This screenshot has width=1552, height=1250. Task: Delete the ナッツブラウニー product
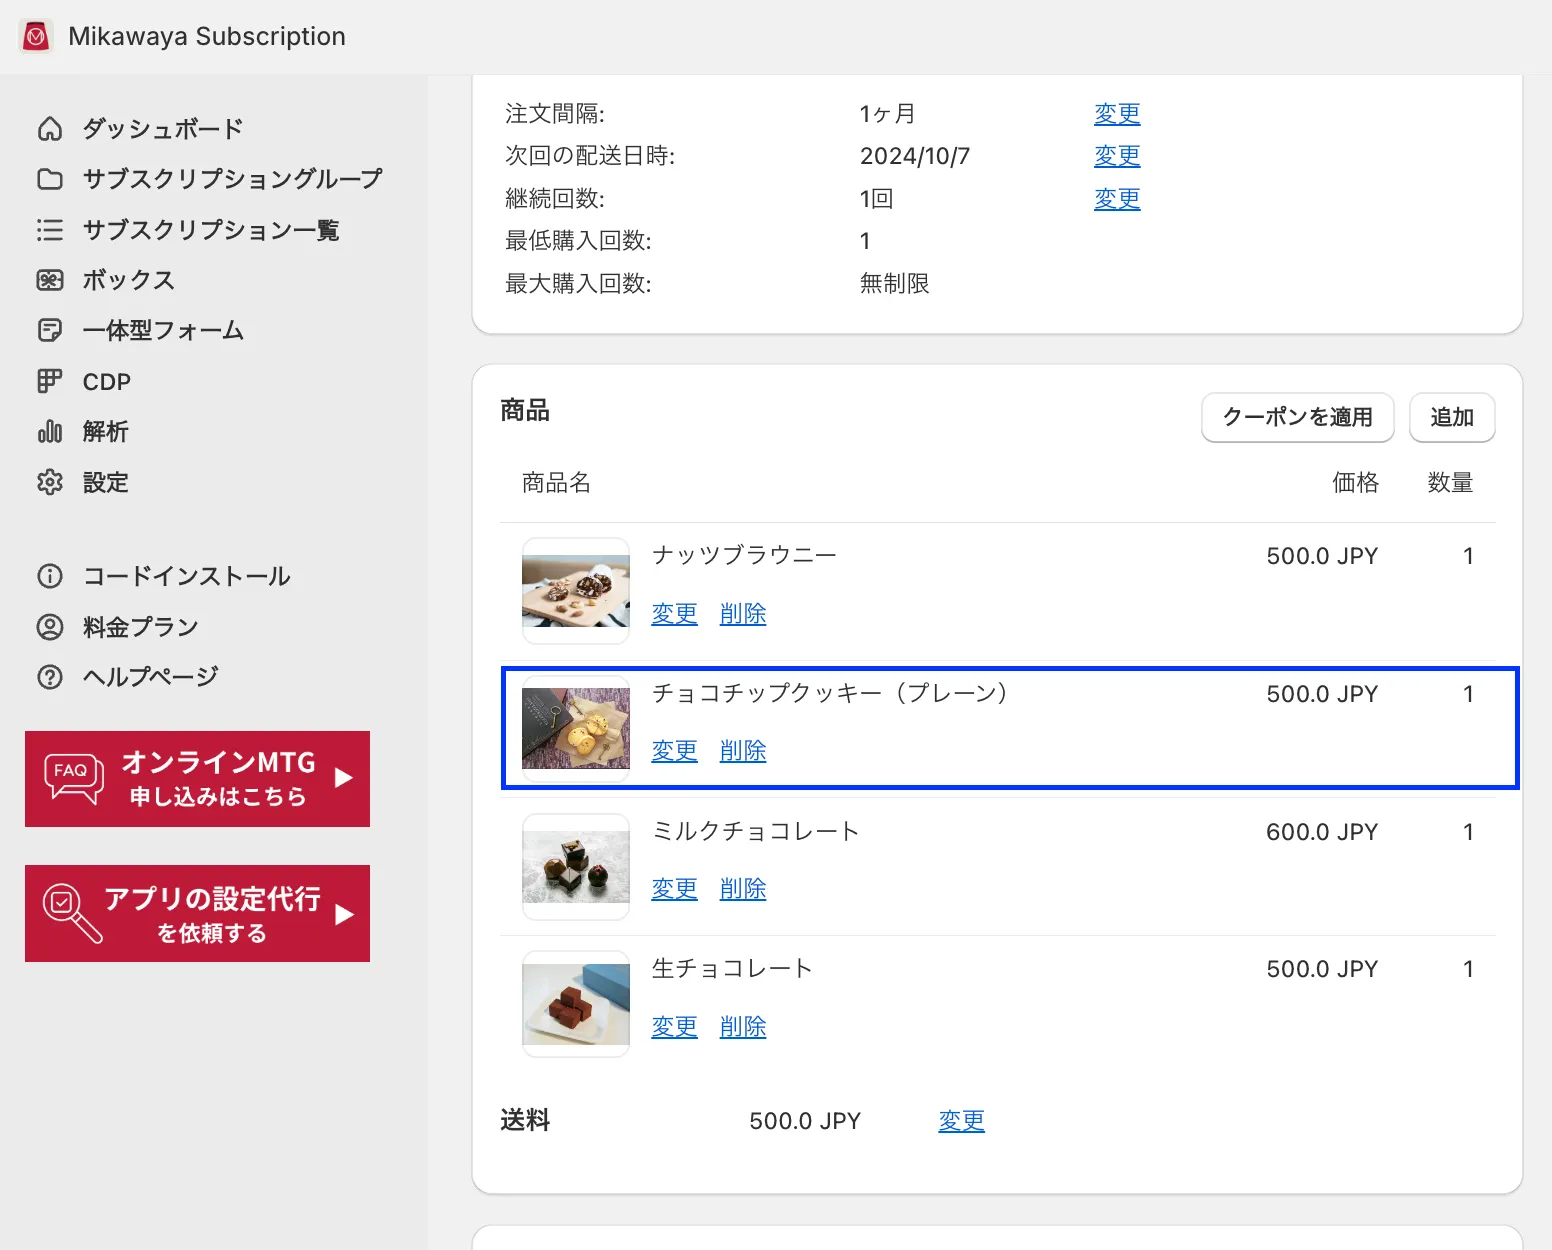(x=742, y=614)
